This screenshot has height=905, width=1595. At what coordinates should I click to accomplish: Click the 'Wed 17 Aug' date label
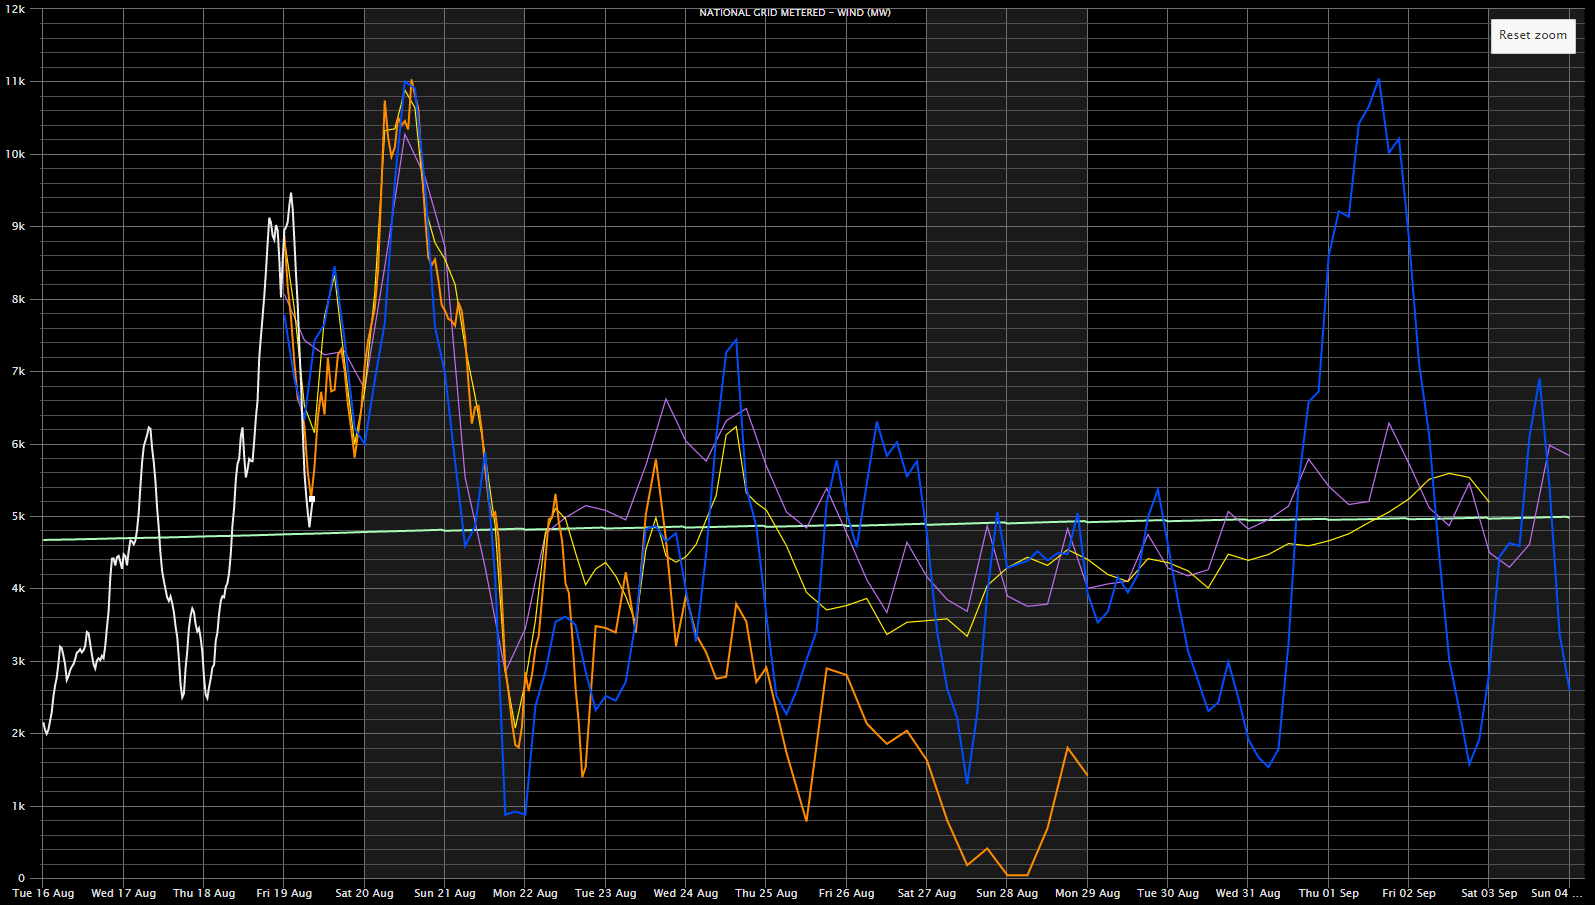pos(123,893)
